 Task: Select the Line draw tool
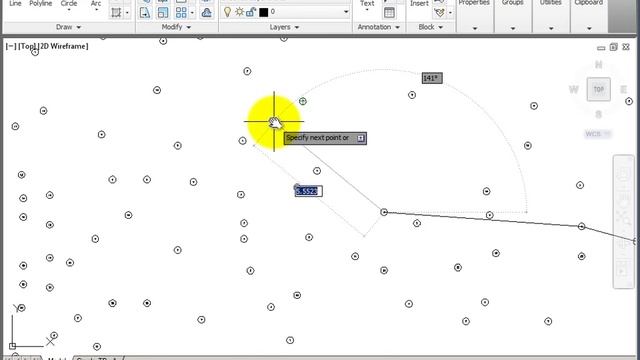(15, 4)
